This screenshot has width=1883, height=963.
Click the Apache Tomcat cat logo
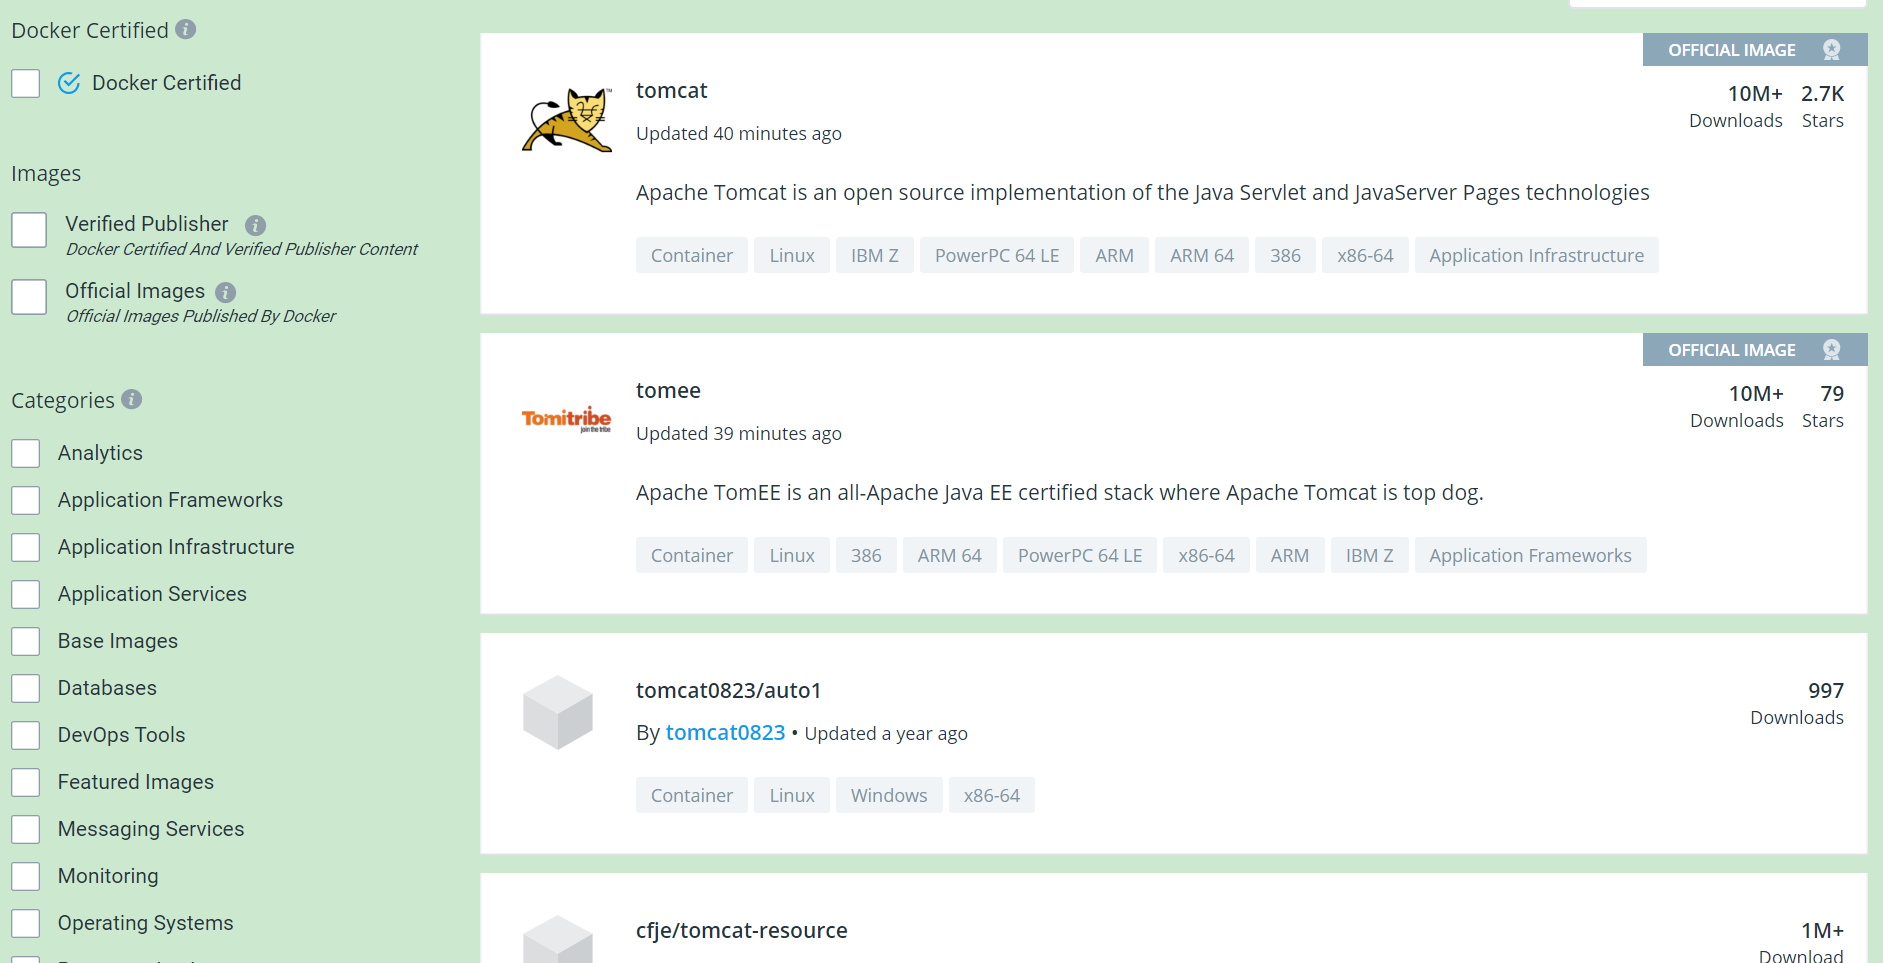click(567, 120)
